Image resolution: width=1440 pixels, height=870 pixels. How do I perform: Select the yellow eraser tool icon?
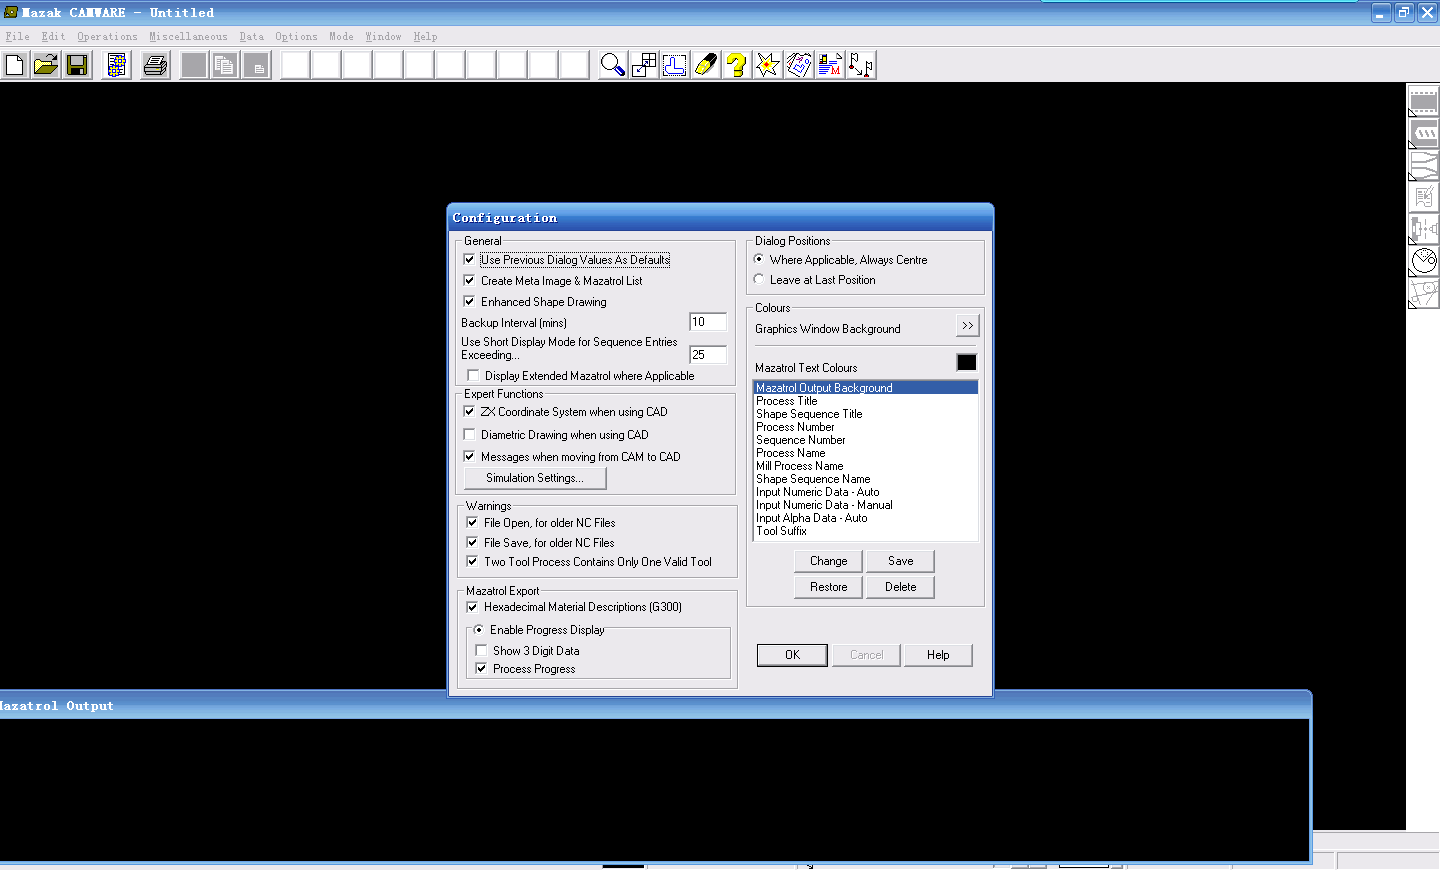(x=705, y=66)
